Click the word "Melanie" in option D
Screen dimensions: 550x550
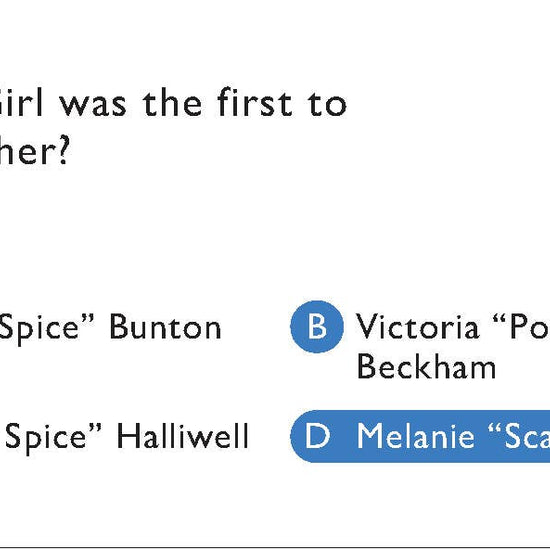click(x=415, y=436)
